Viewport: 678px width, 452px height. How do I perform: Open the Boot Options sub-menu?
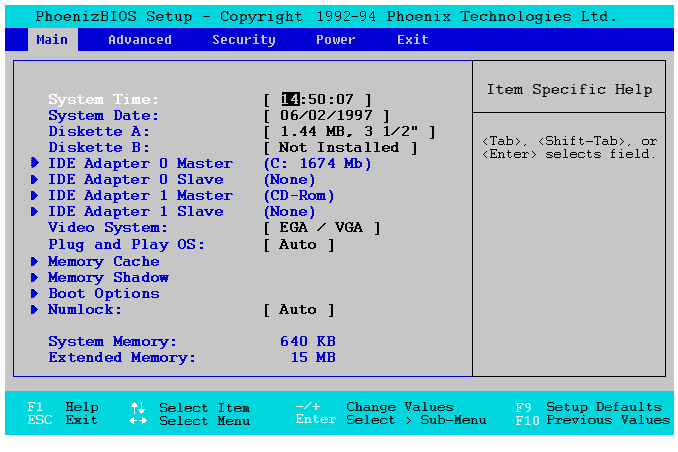pos(103,294)
